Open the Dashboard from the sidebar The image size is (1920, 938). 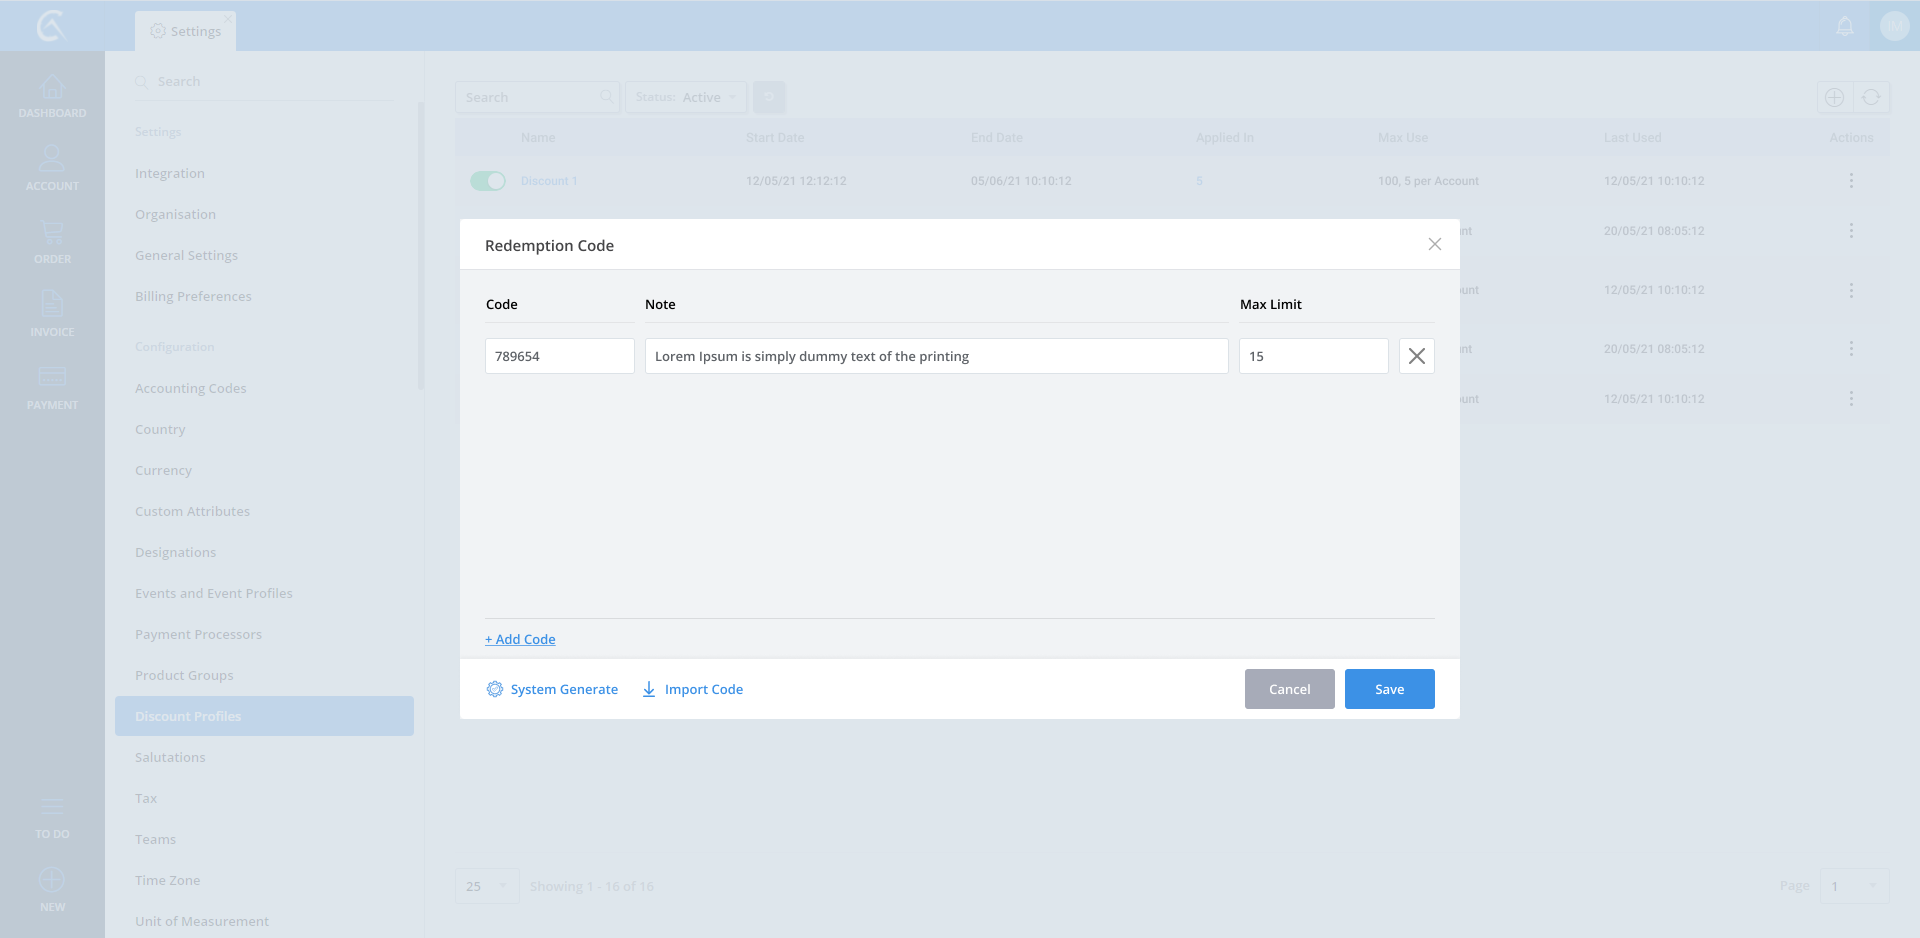click(52, 97)
